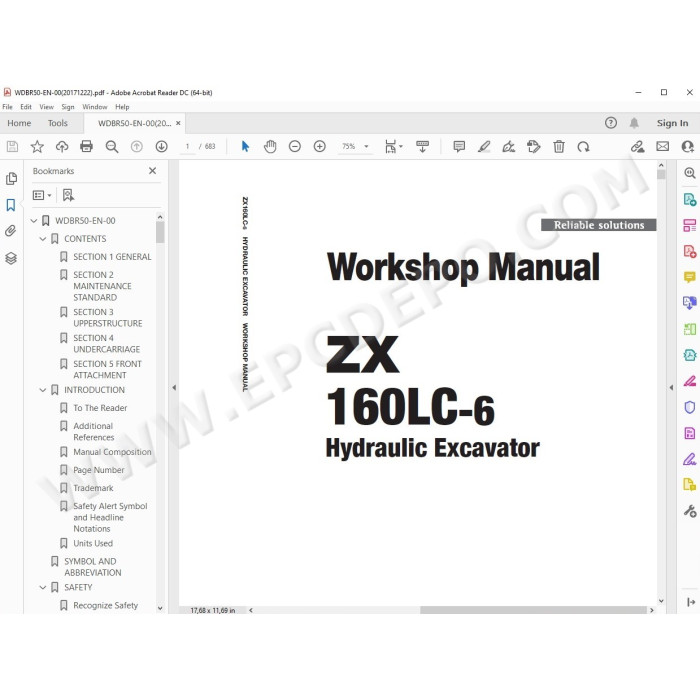Image resolution: width=700 pixels, height=700 pixels.
Task: Close the WDBR50-EN-00 document tab
Action: pos(178,123)
